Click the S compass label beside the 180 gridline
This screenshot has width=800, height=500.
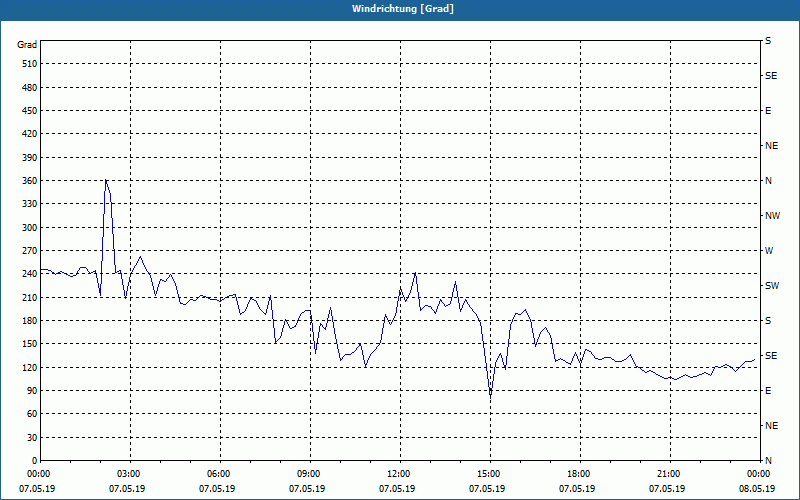(x=768, y=321)
